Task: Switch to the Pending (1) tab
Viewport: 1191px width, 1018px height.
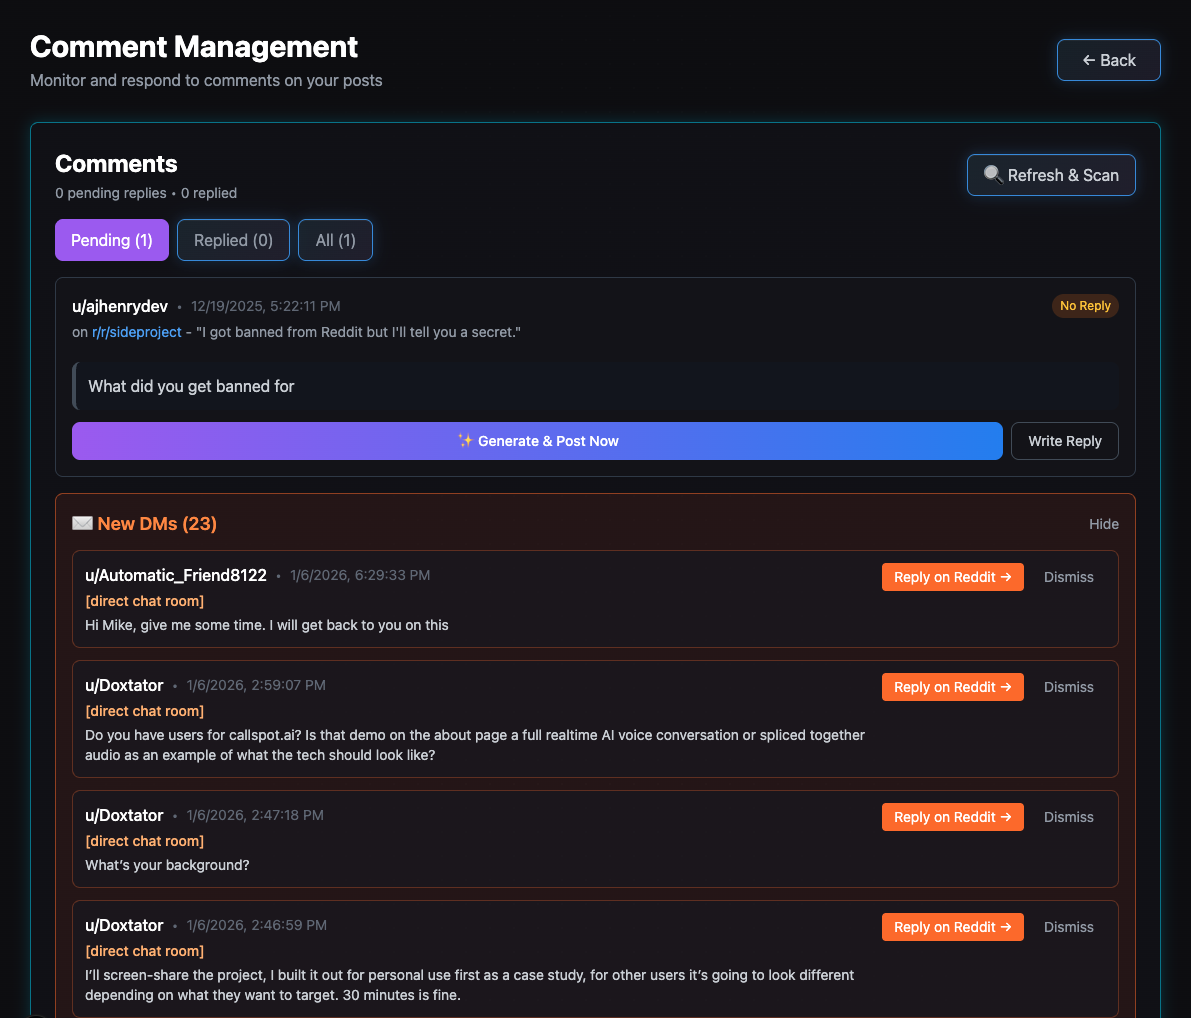Action: 112,240
